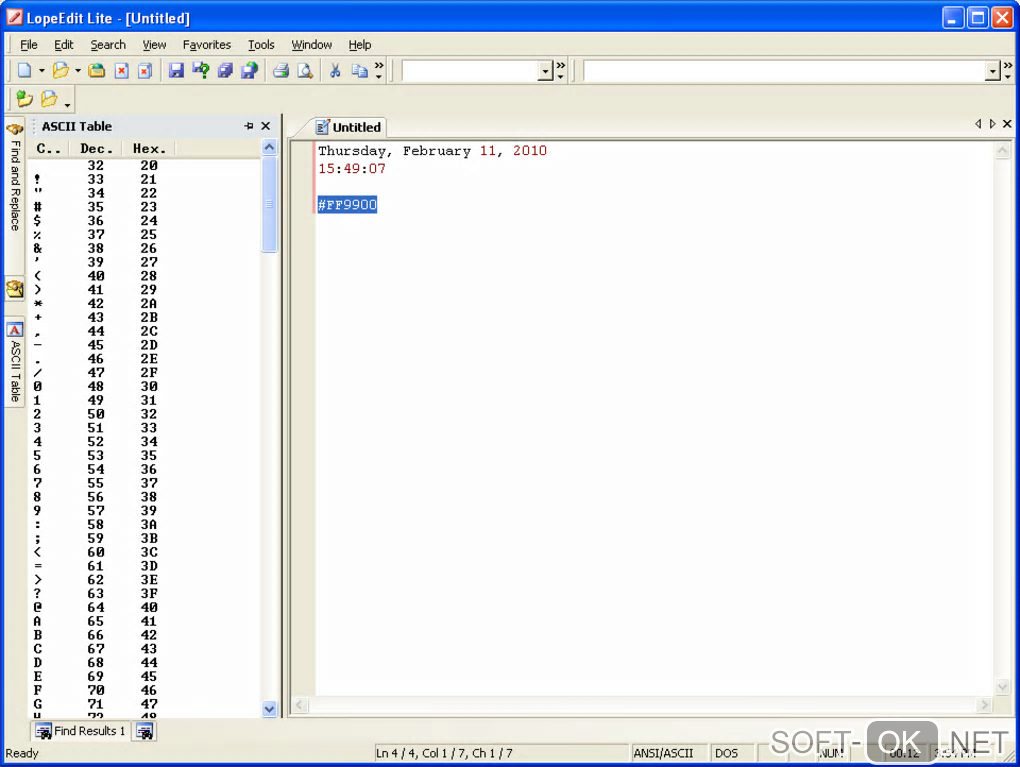1020x767 pixels.
Task: Sort by the C.. column header
Action: 49,149
